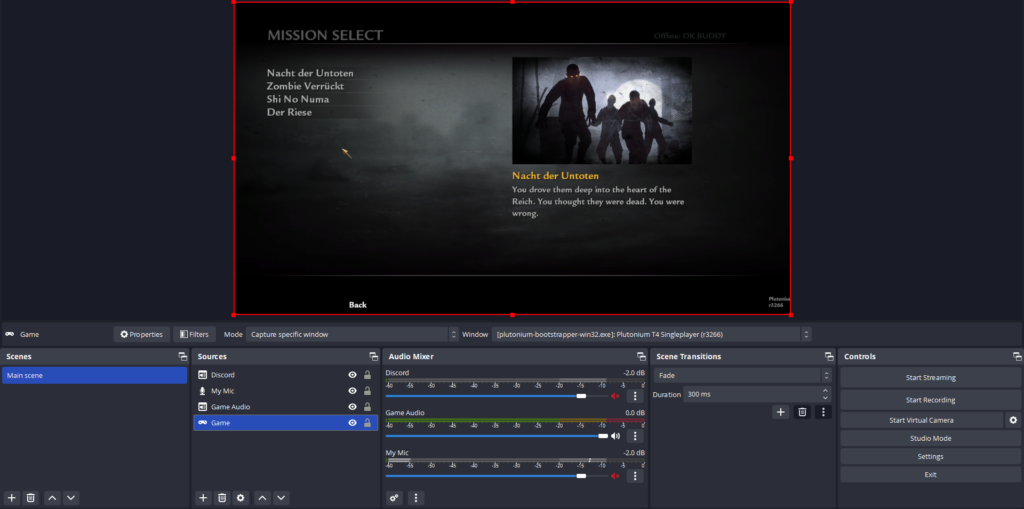Select Main scene in Scenes list
1024x509 pixels.
[x=95, y=375]
